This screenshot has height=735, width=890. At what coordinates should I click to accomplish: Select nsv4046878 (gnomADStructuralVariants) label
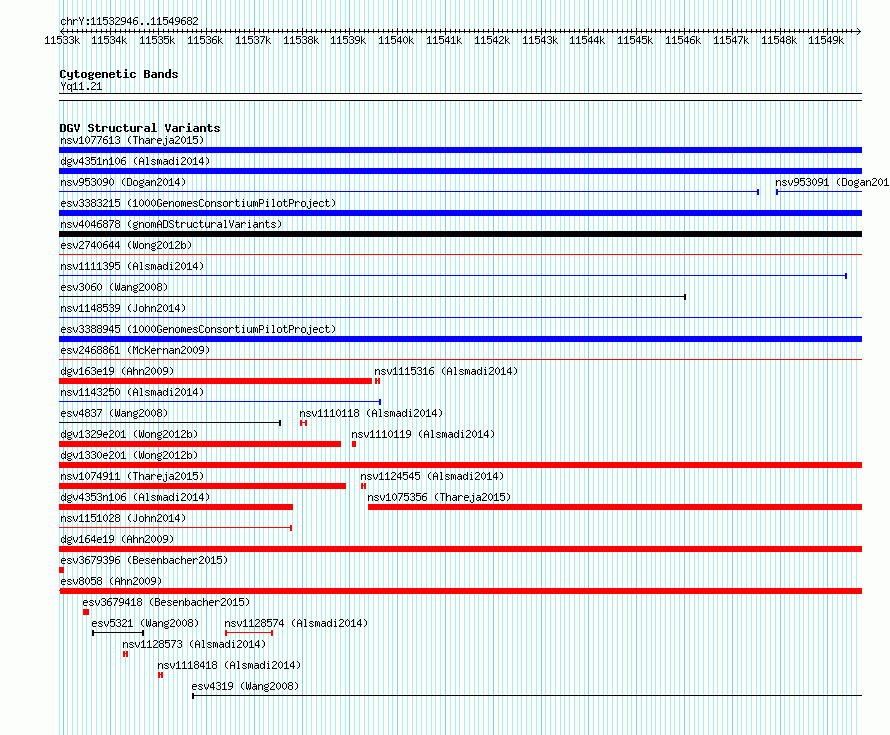pyautogui.click(x=171, y=224)
